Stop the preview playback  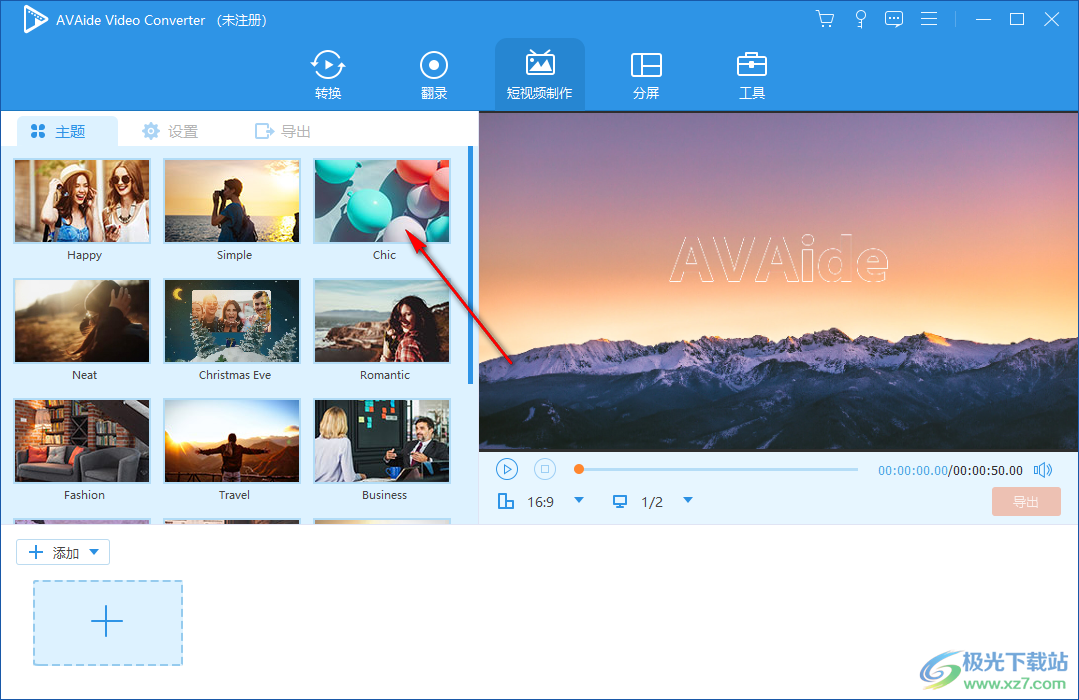544,469
